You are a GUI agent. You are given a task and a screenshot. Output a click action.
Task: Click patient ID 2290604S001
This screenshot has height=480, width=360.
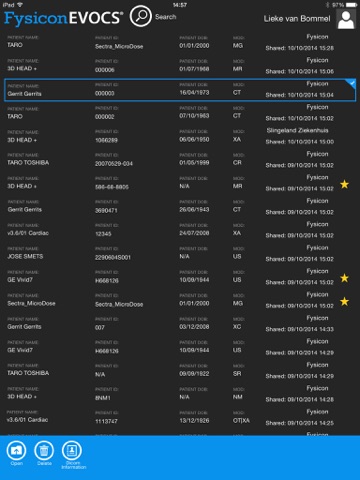pos(113,257)
